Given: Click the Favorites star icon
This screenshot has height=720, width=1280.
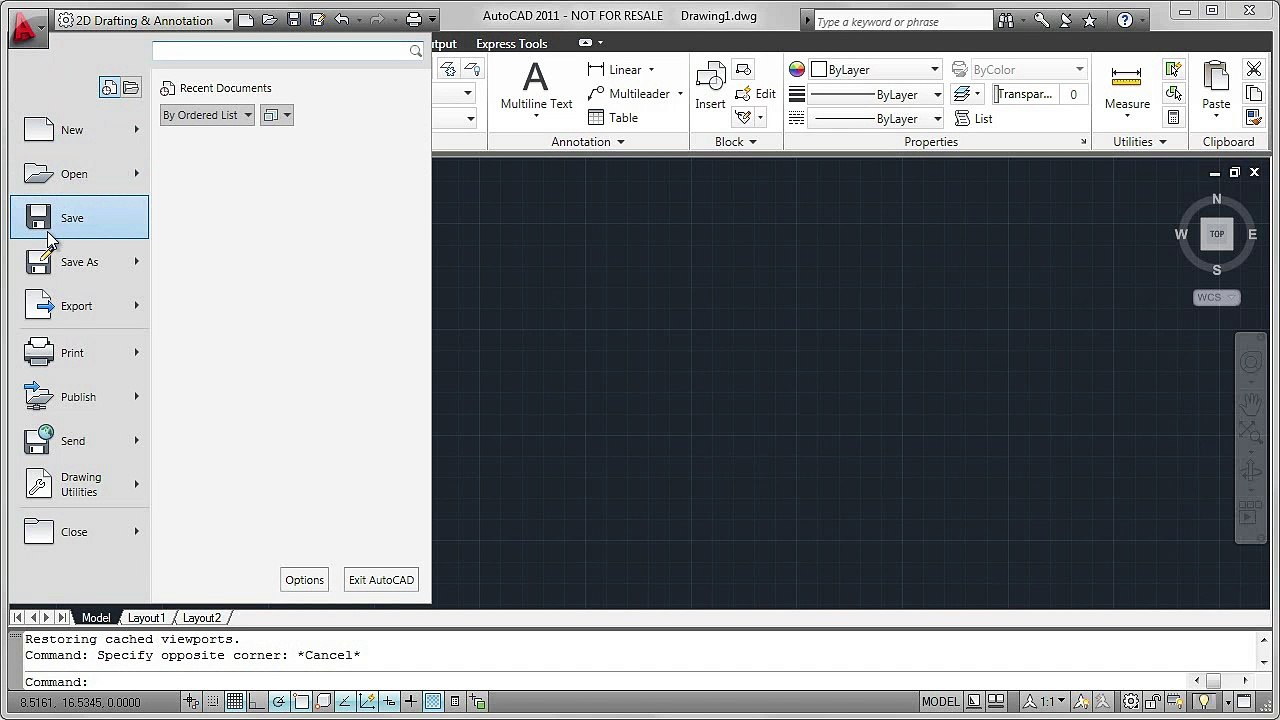Looking at the screenshot, I should coord(1090,20).
